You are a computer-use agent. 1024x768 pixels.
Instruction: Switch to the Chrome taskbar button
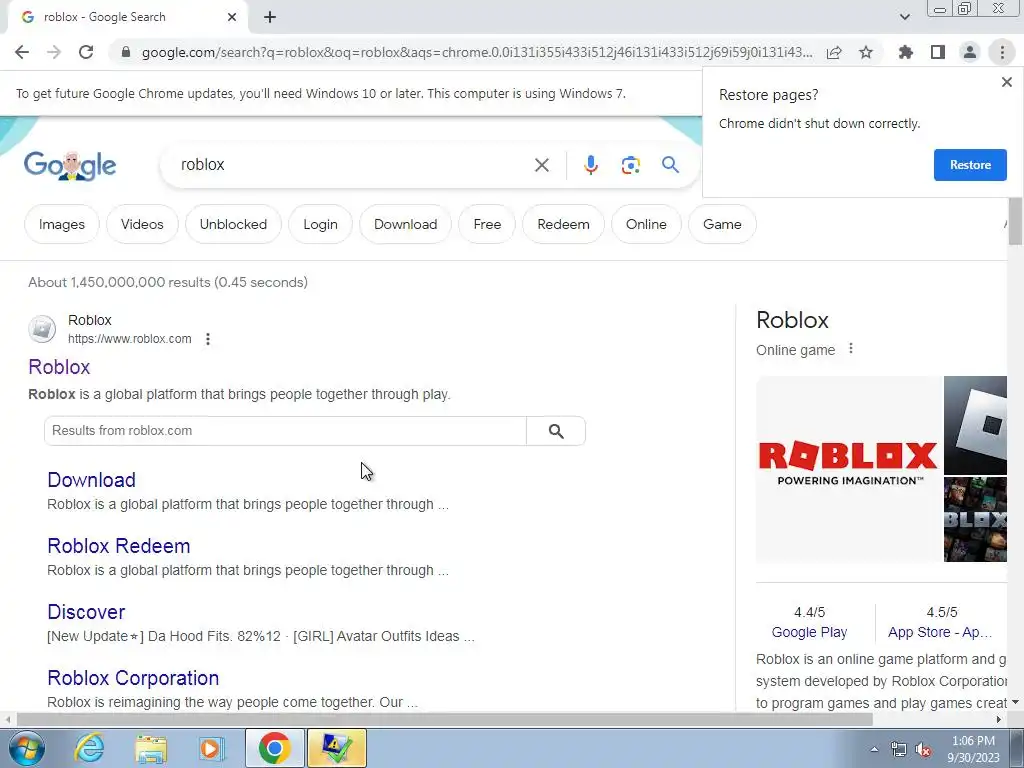pos(274,748)
